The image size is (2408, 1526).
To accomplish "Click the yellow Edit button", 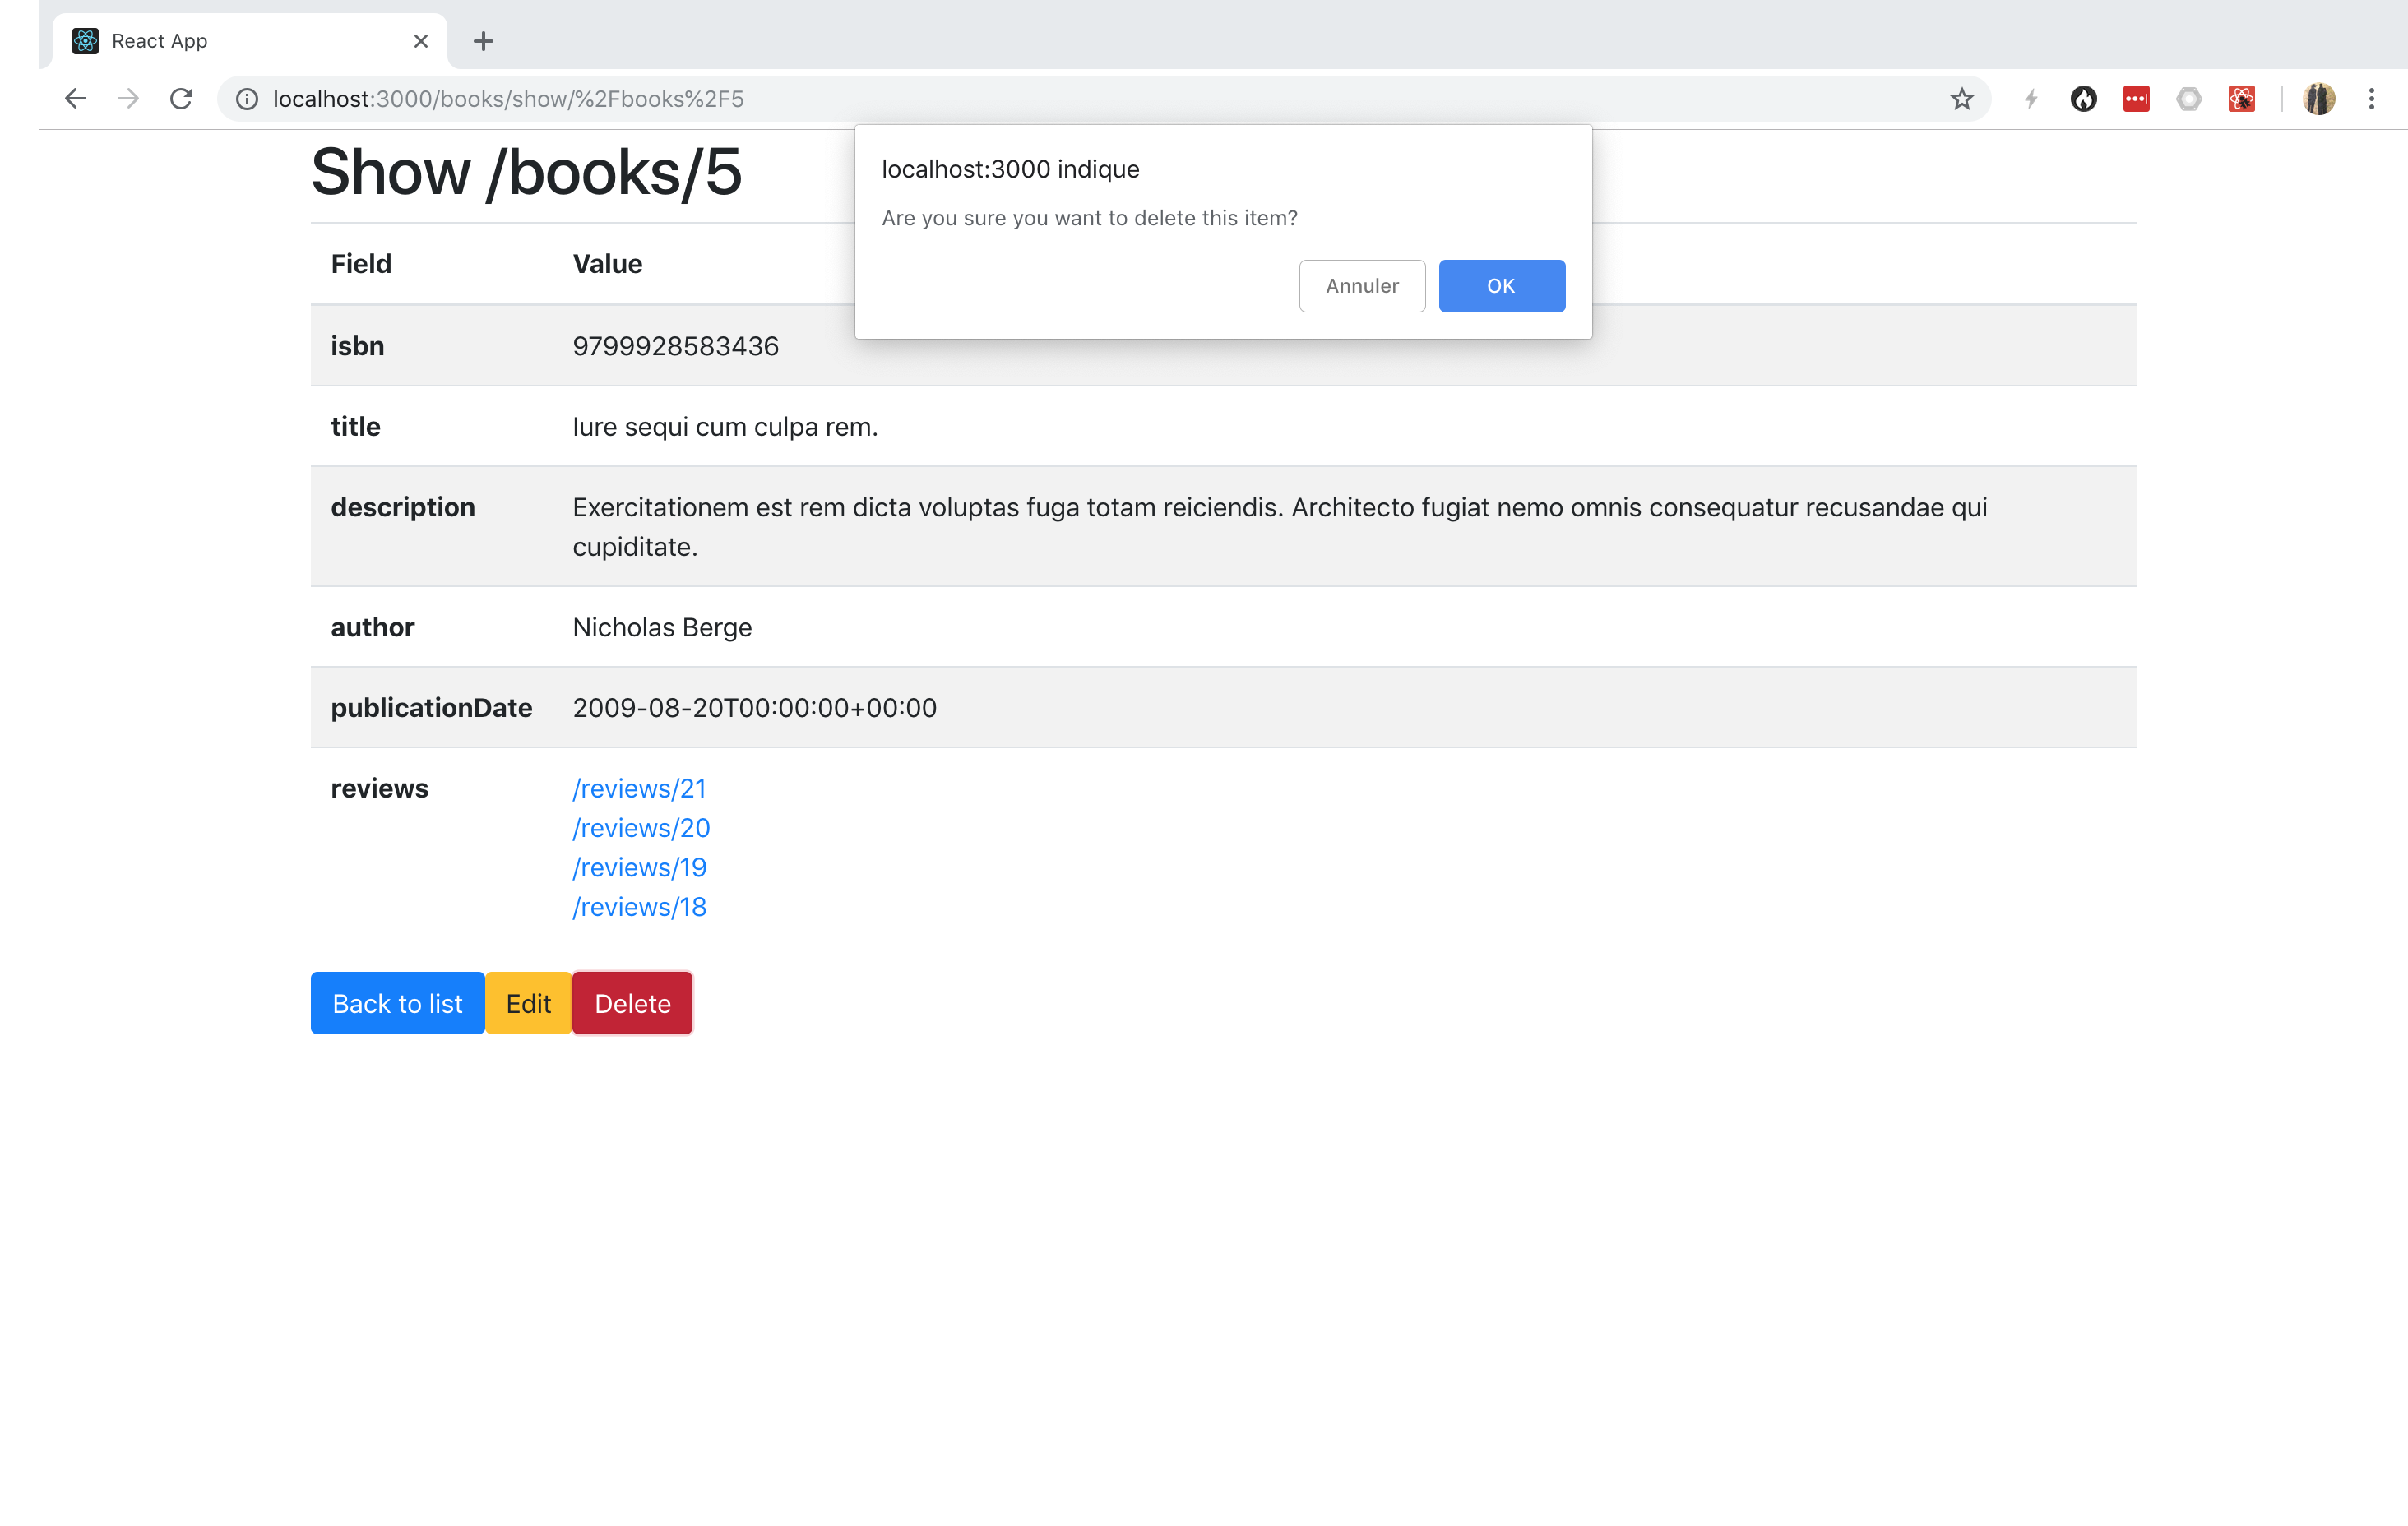I will (x=528, y=1003).
